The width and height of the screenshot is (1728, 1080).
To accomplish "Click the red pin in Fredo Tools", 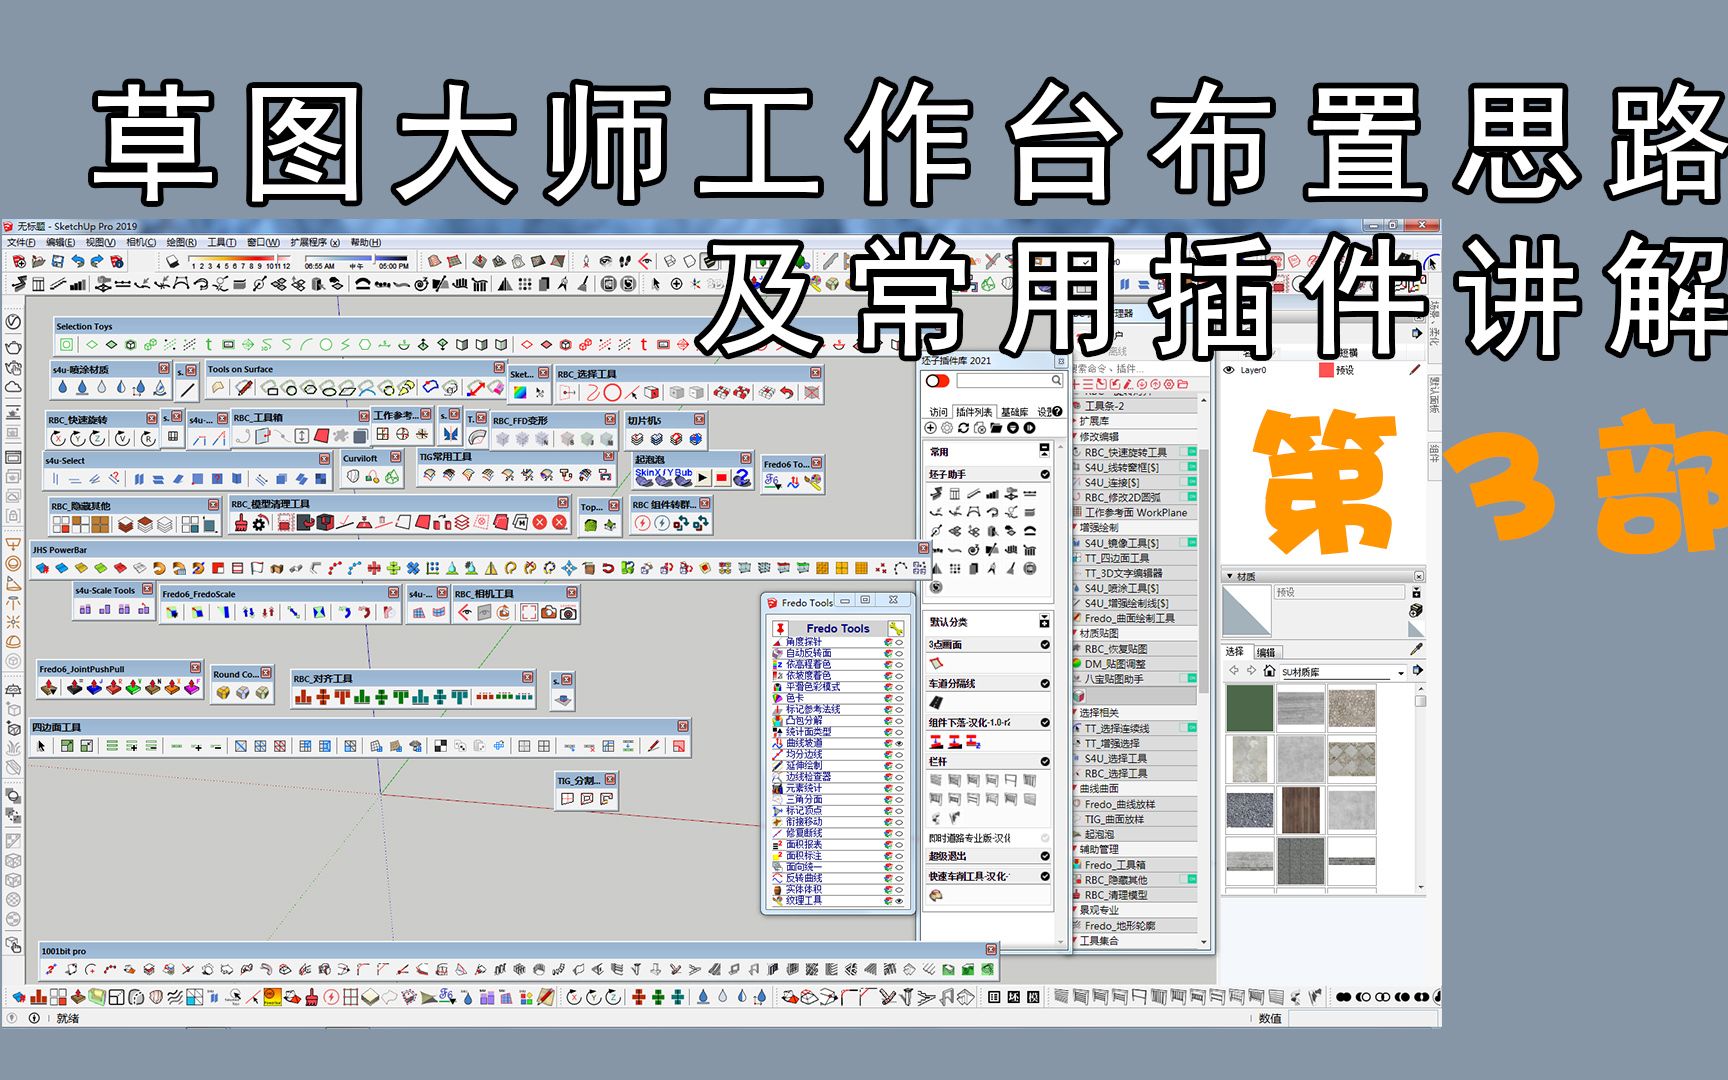I will coord(779,628).
